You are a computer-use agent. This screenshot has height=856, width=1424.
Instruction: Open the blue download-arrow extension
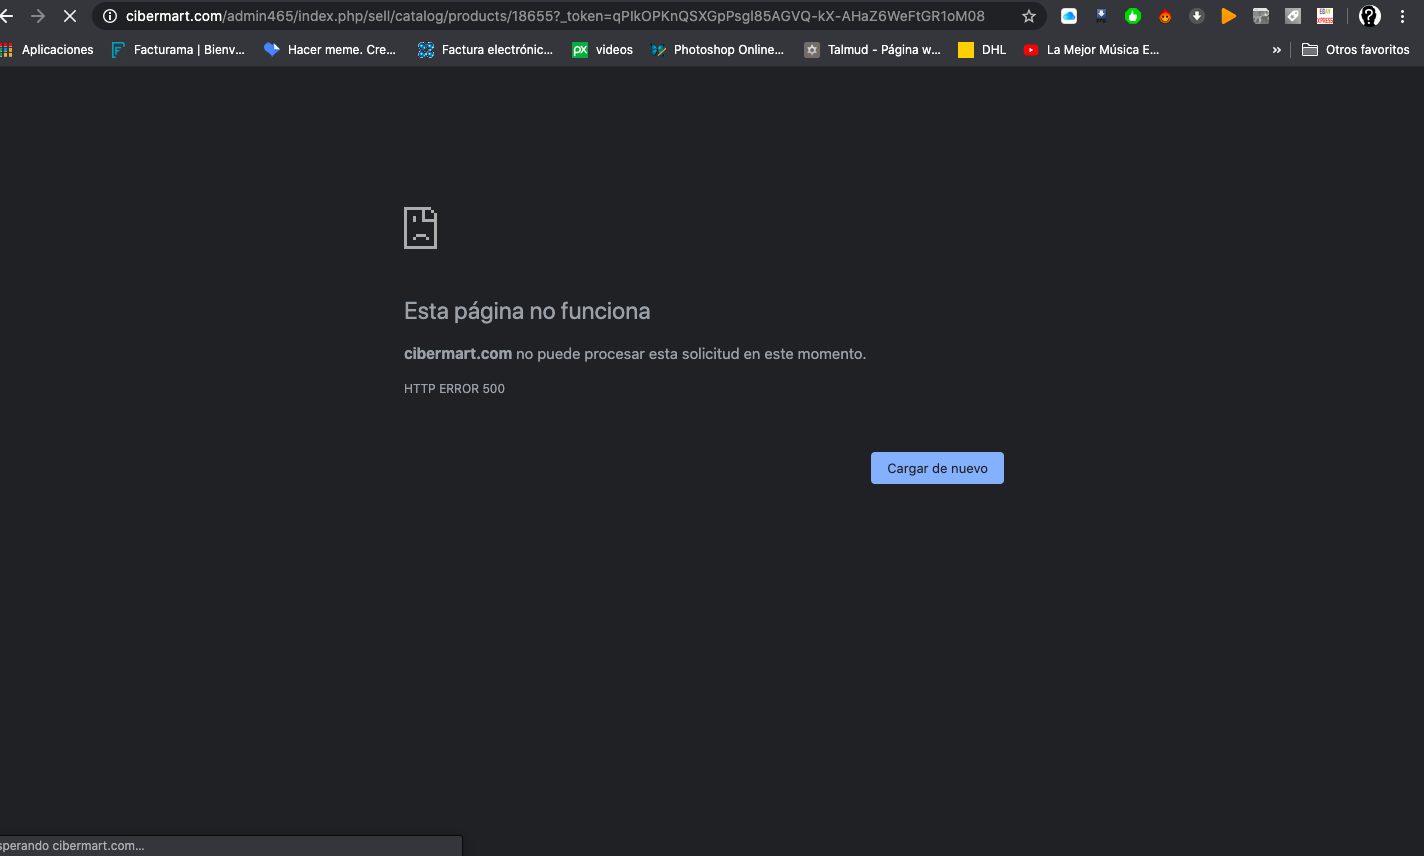[1101, 16]
